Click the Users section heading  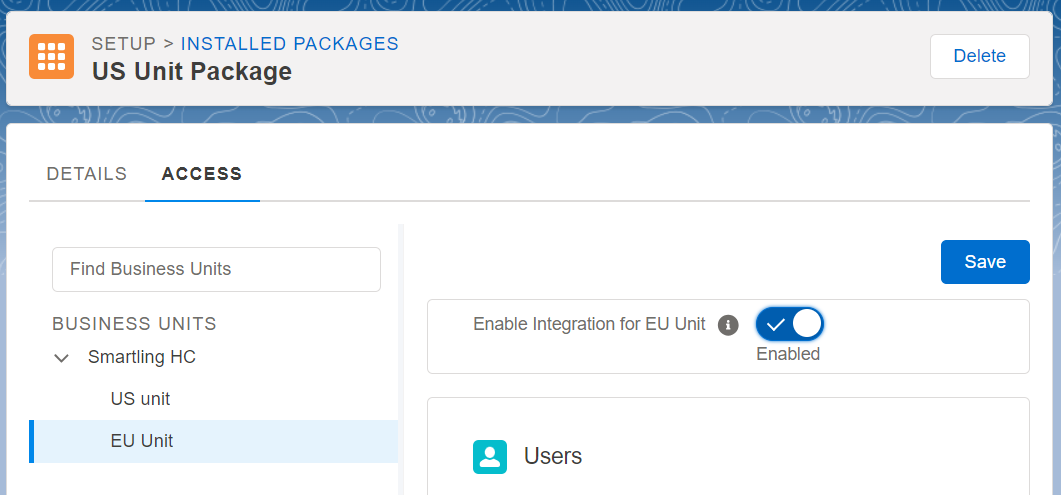point(553,456)
